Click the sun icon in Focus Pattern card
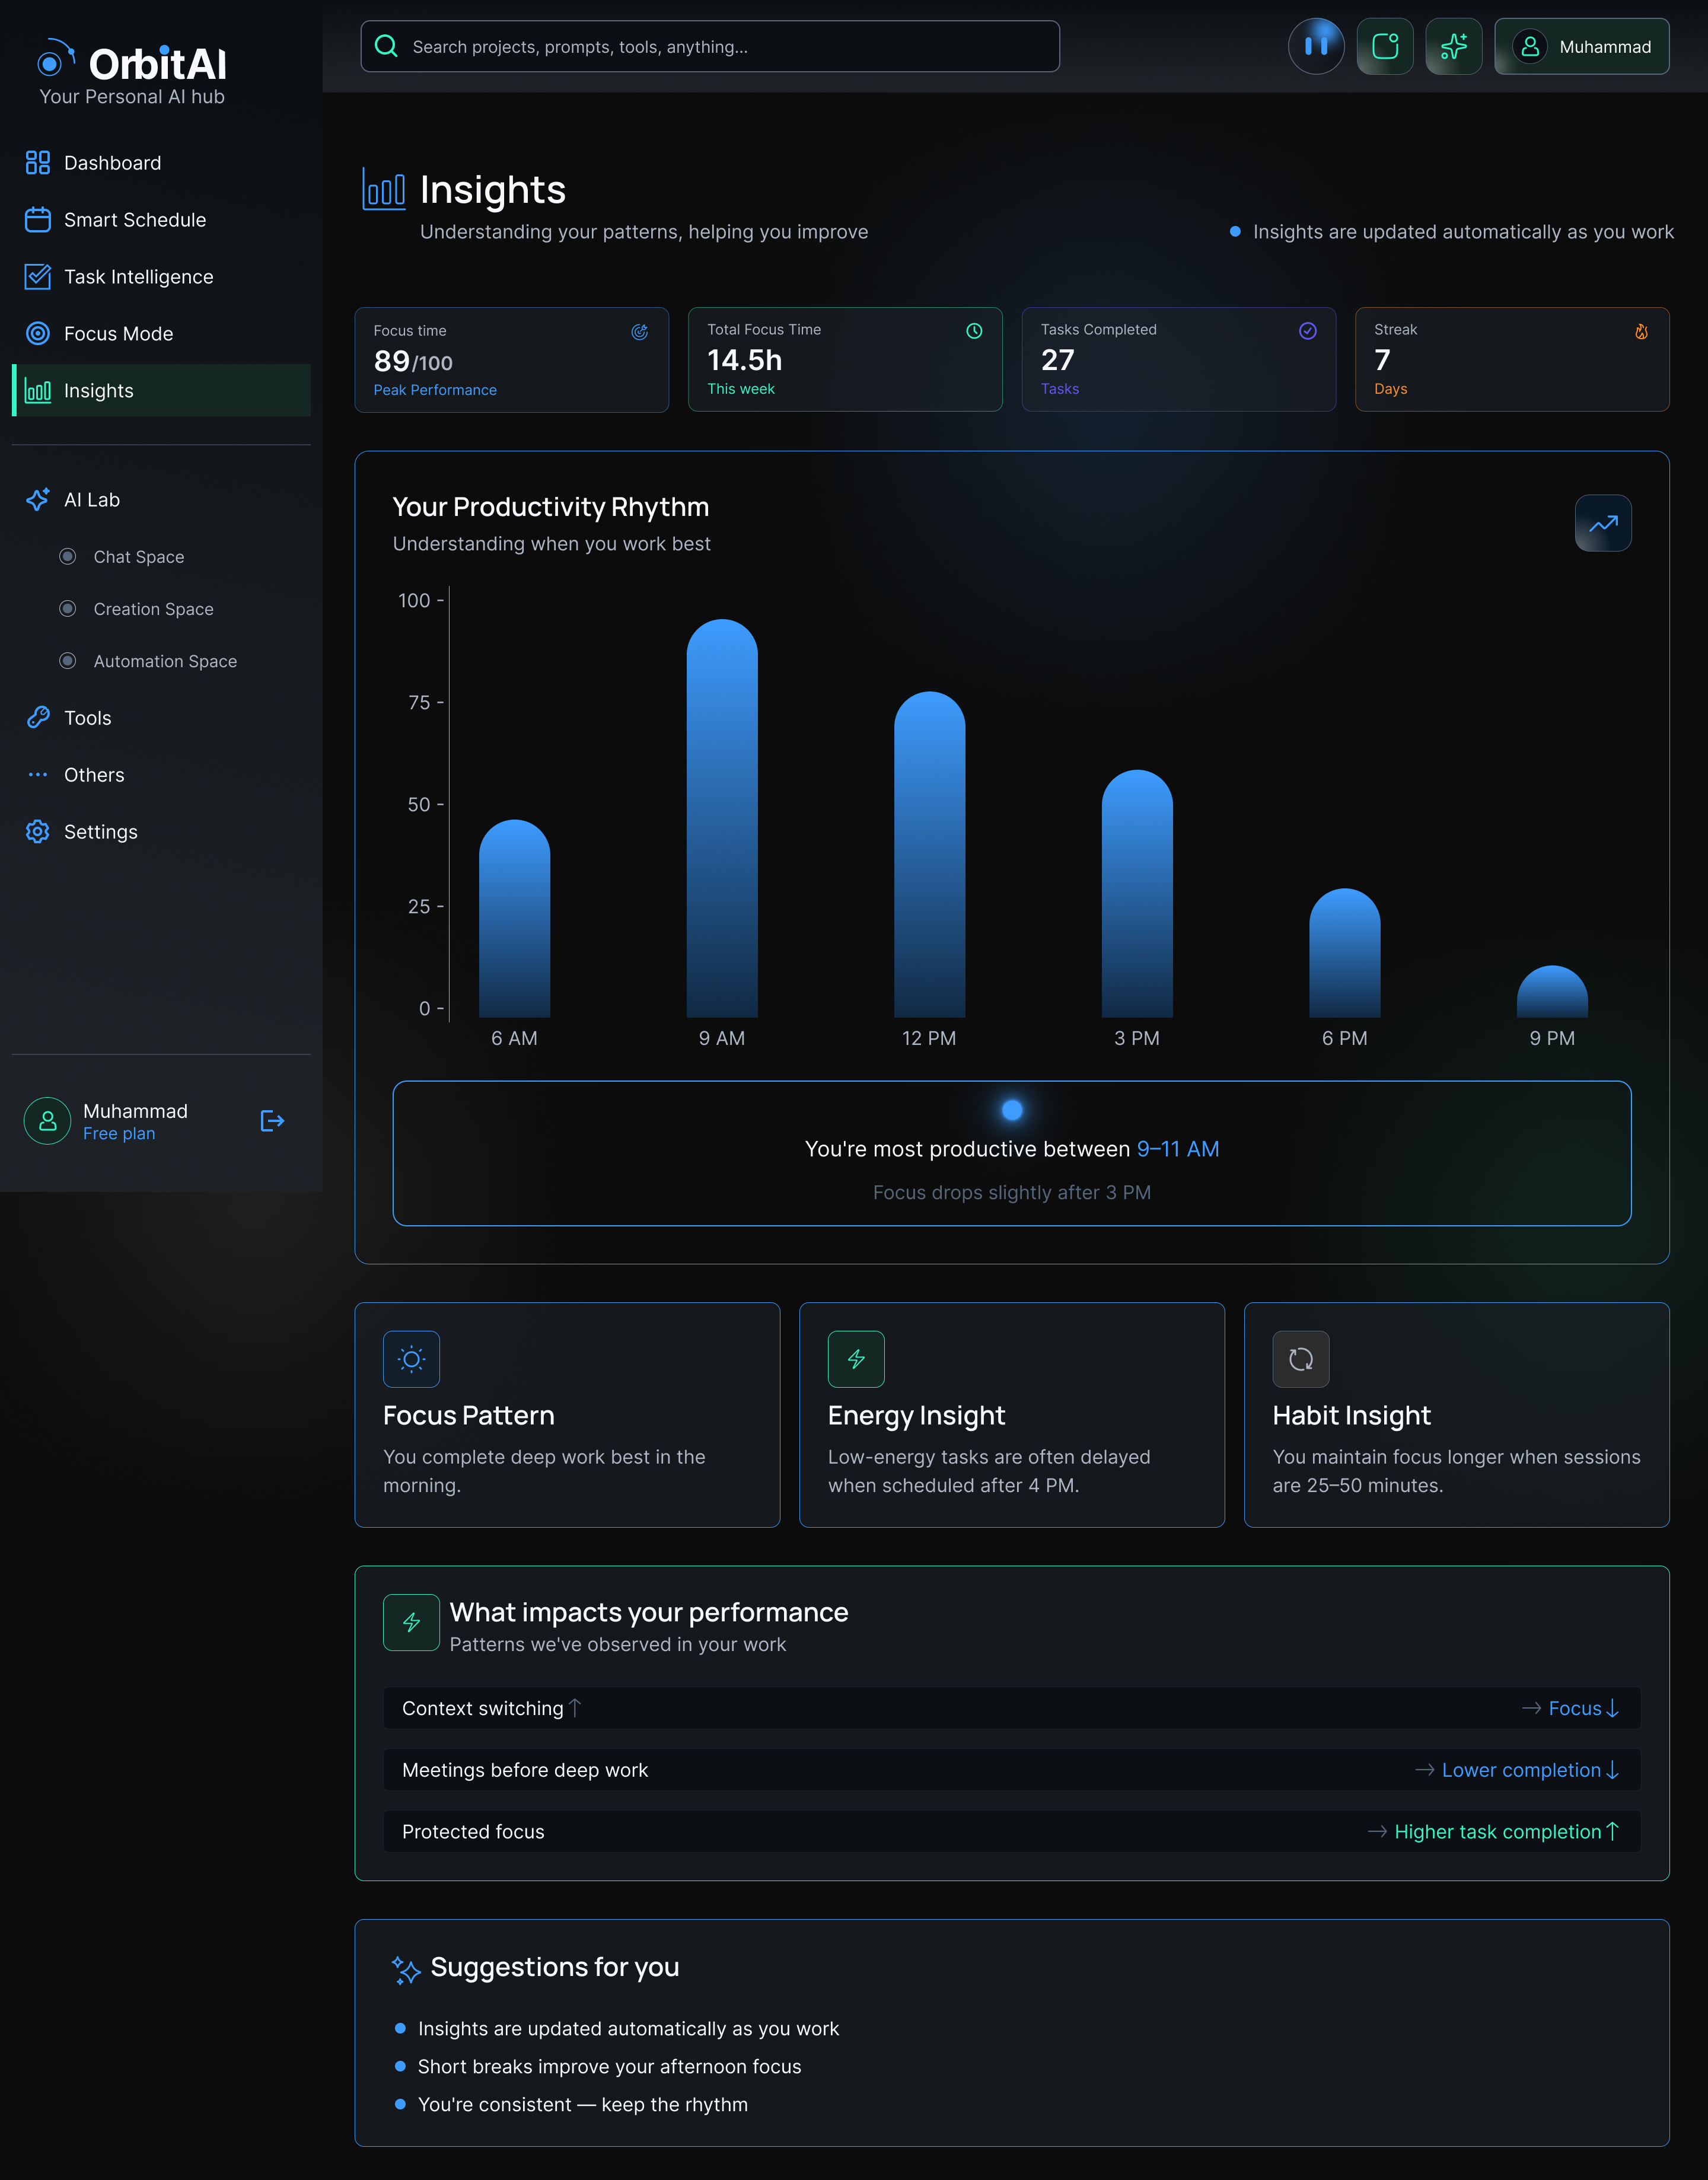 411,1359
